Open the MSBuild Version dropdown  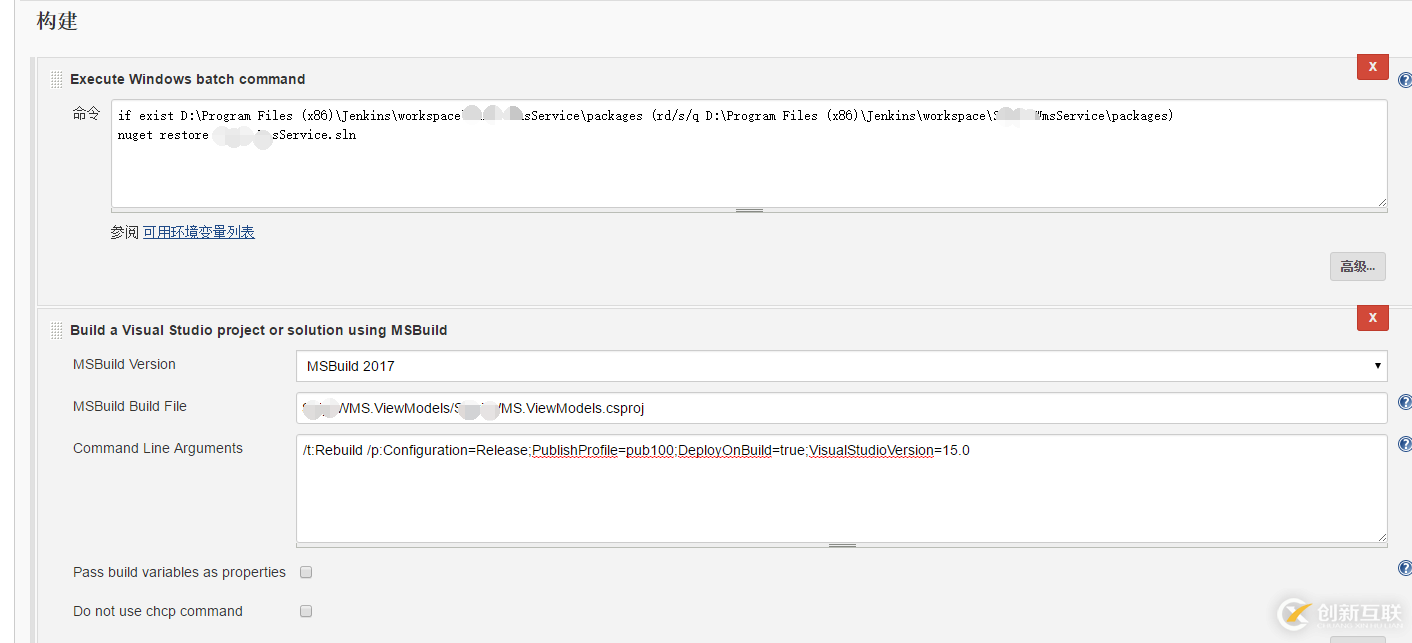(x=841, y=366)
